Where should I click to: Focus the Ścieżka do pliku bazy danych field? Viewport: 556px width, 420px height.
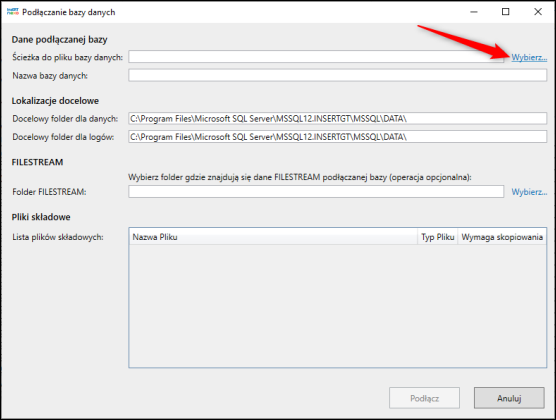[316, 57]
